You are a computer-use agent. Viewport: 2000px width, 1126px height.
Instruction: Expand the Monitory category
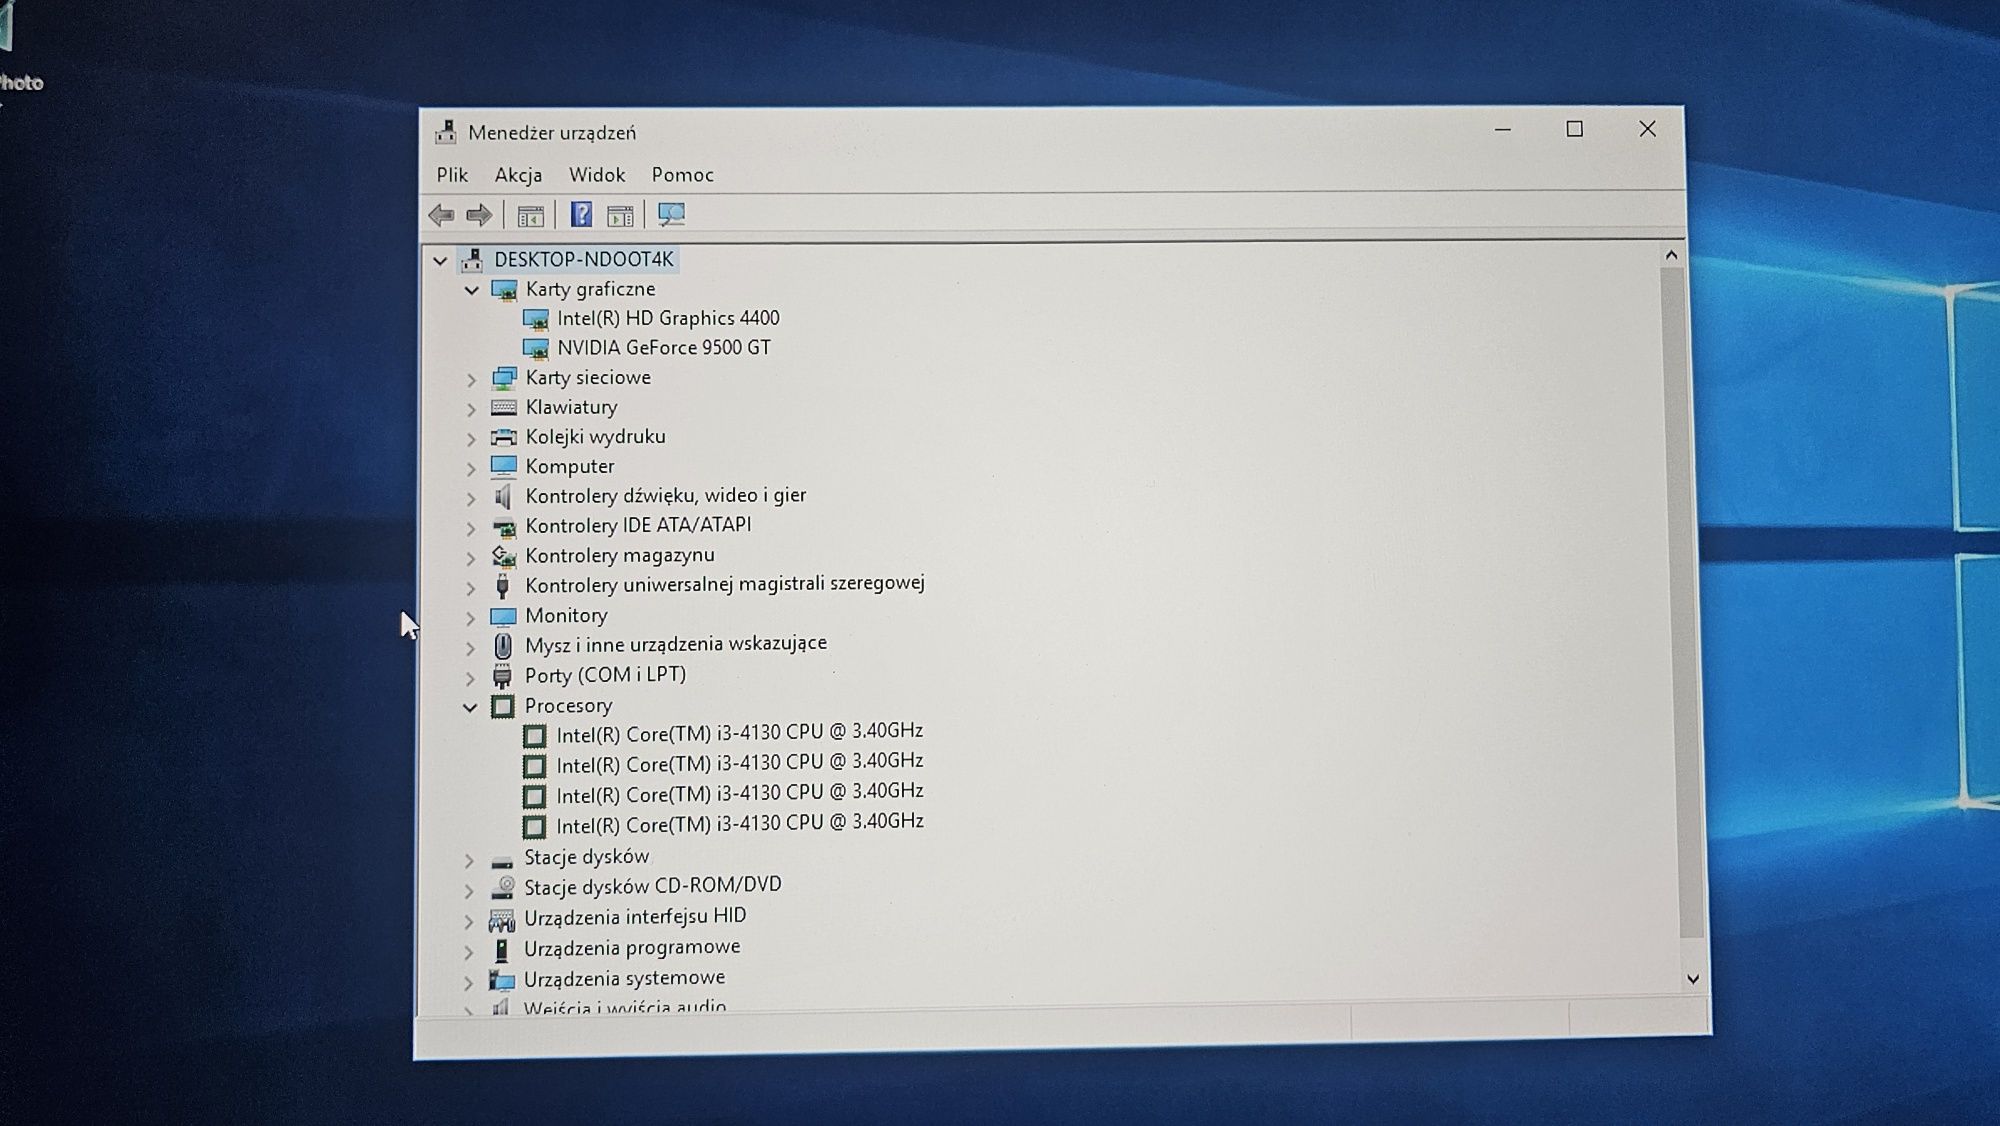click(470, 618)
